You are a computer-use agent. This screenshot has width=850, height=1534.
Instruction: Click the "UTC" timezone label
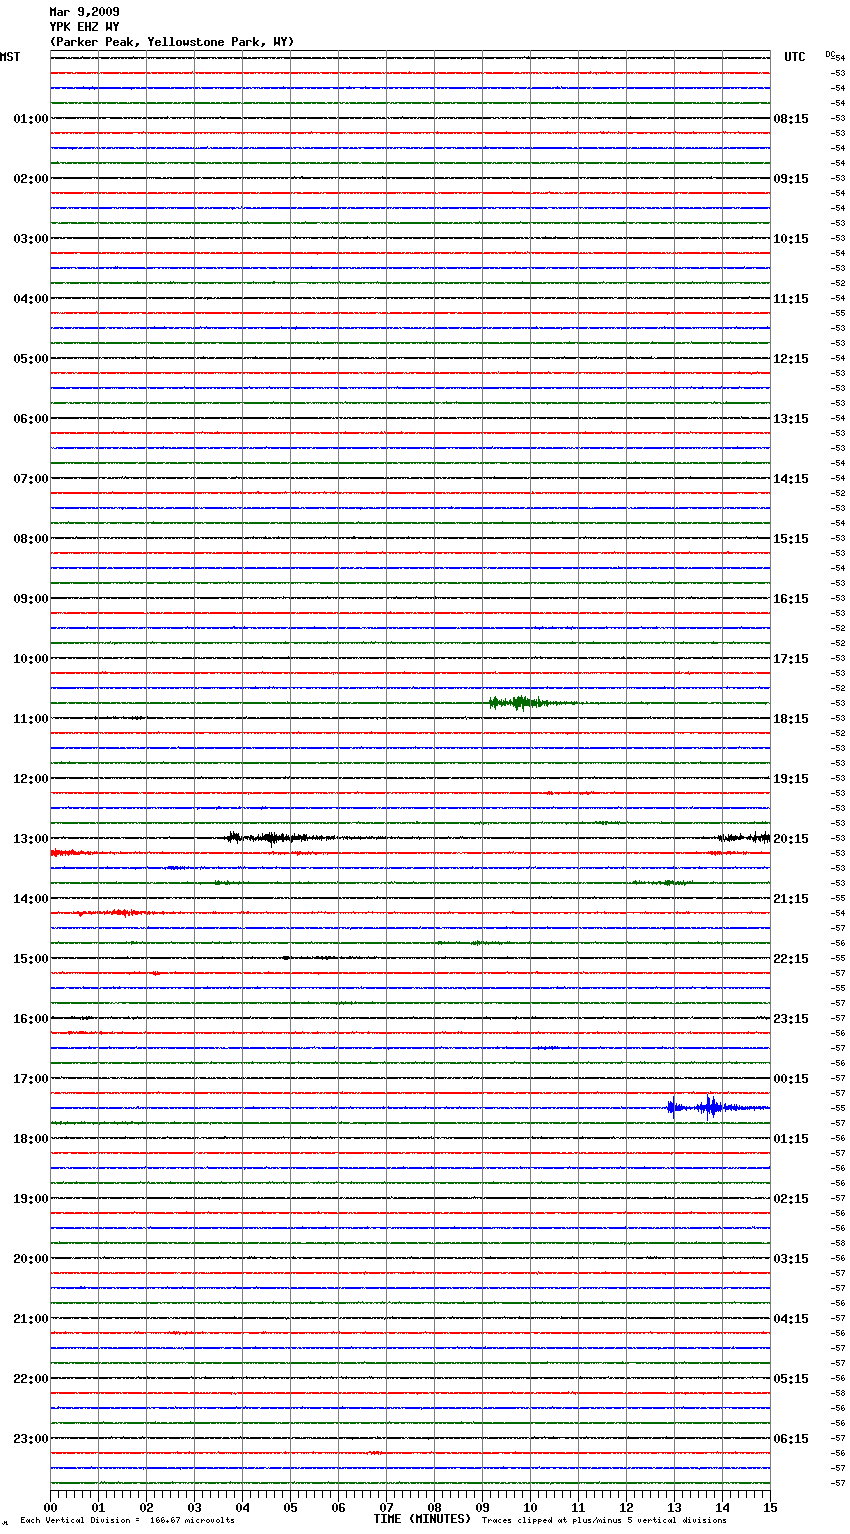point(795,57)
